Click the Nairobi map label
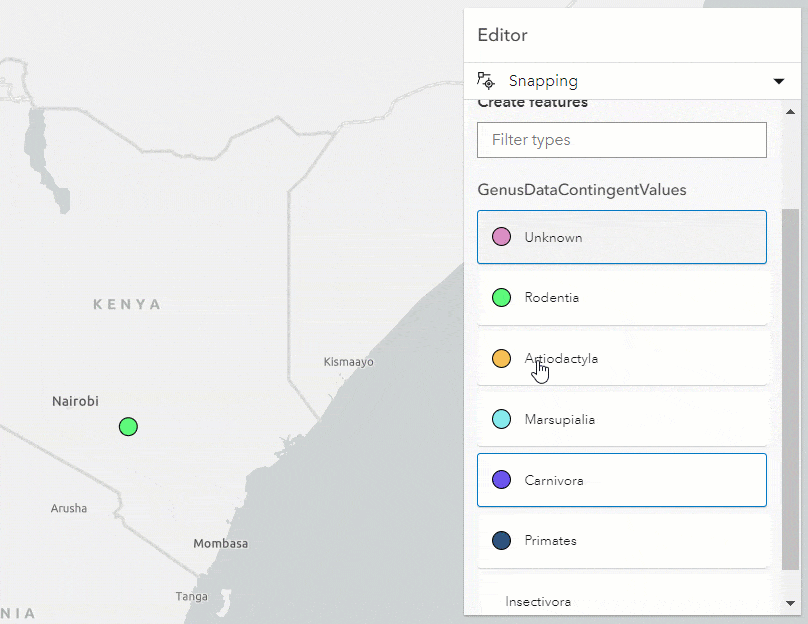The width and height of the screenshot is (808, 624). tap(75, 401)
